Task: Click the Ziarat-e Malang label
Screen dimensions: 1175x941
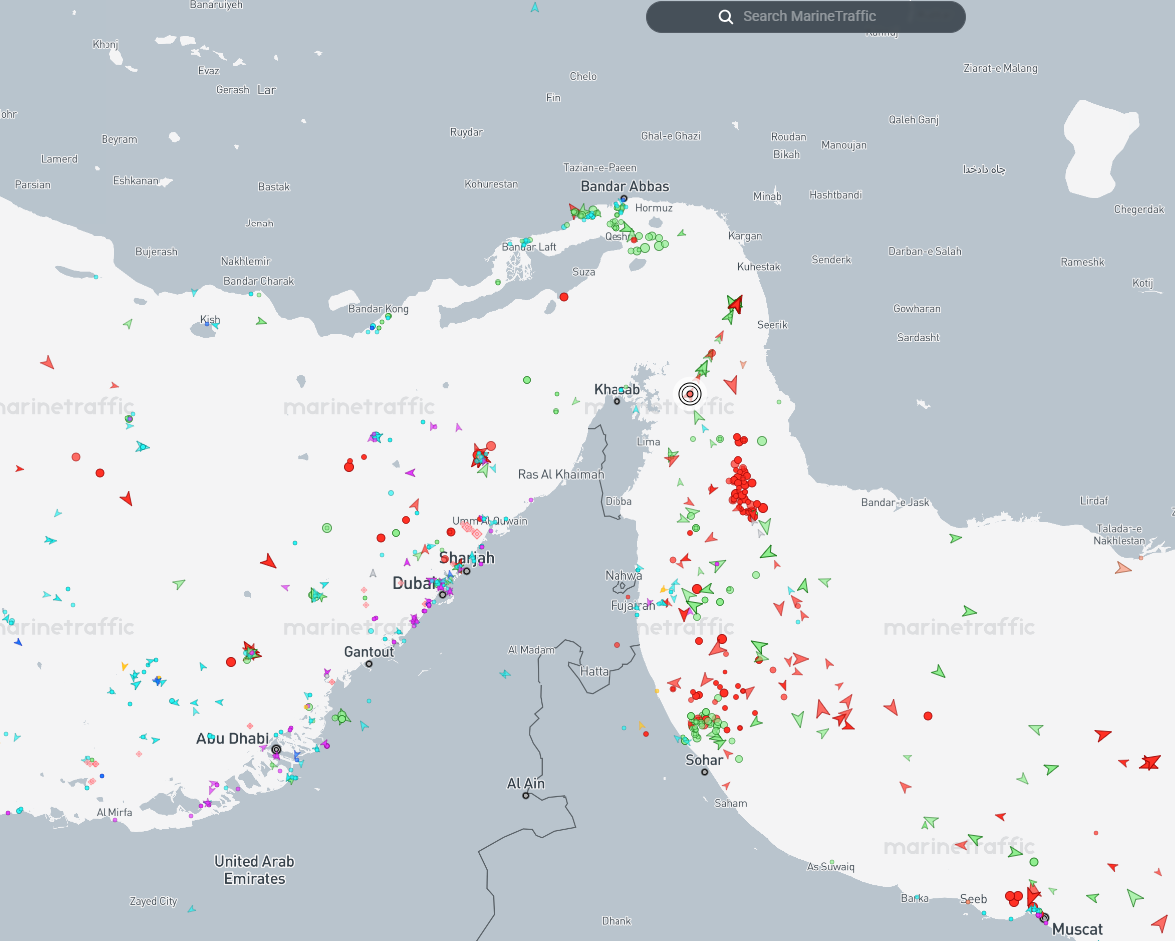Action: pos(1000,68)
